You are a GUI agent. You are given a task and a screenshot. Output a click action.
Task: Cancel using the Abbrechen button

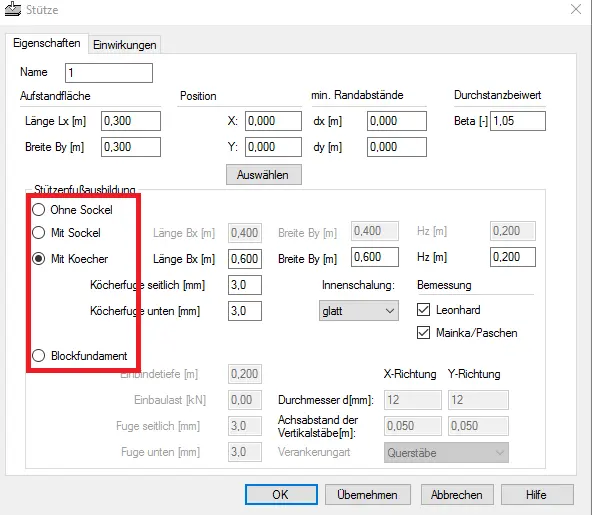[x=457, y=495]
